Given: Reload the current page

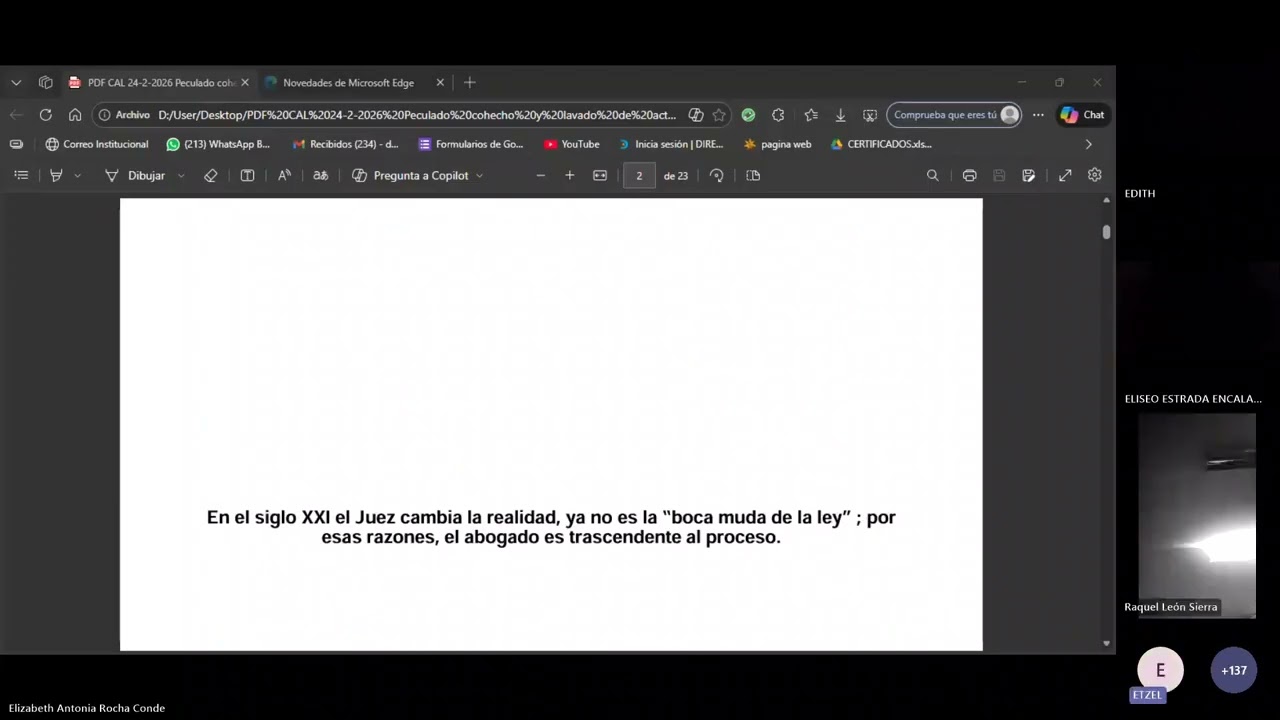Looking at the screenshot, I should tap(45, 115).
